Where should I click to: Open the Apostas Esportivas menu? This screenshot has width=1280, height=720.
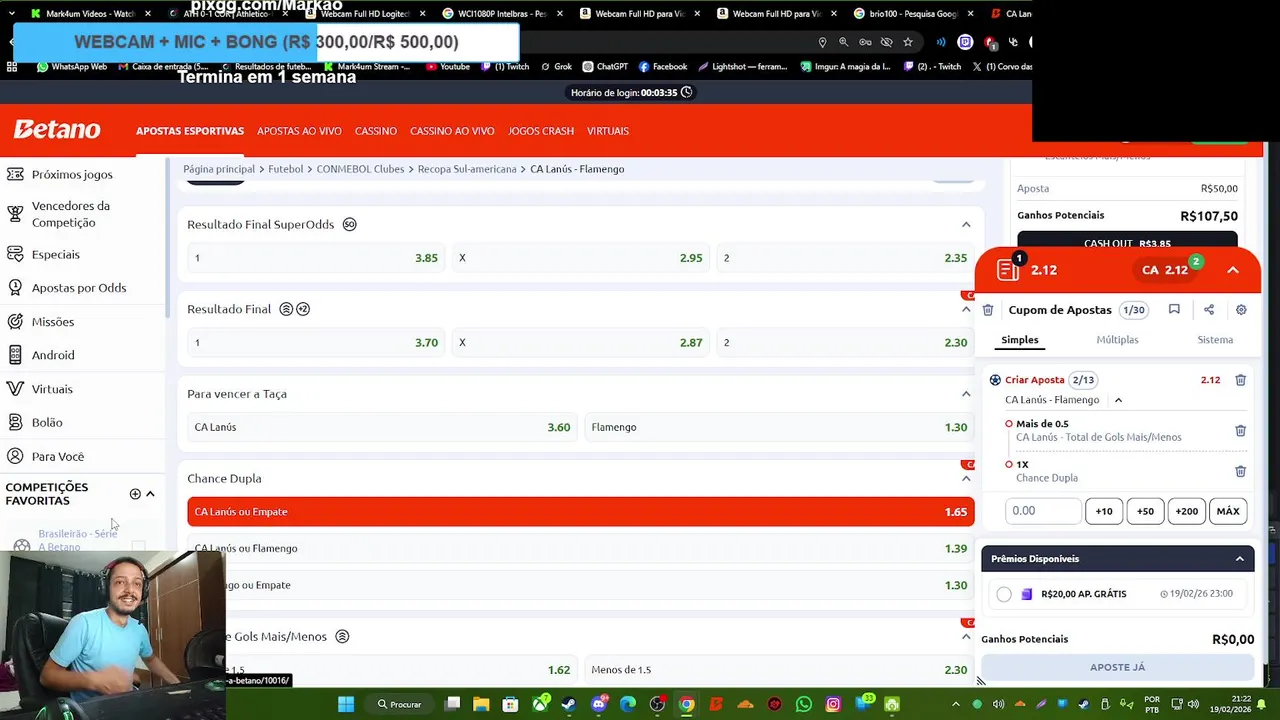(x=190, y=131)
